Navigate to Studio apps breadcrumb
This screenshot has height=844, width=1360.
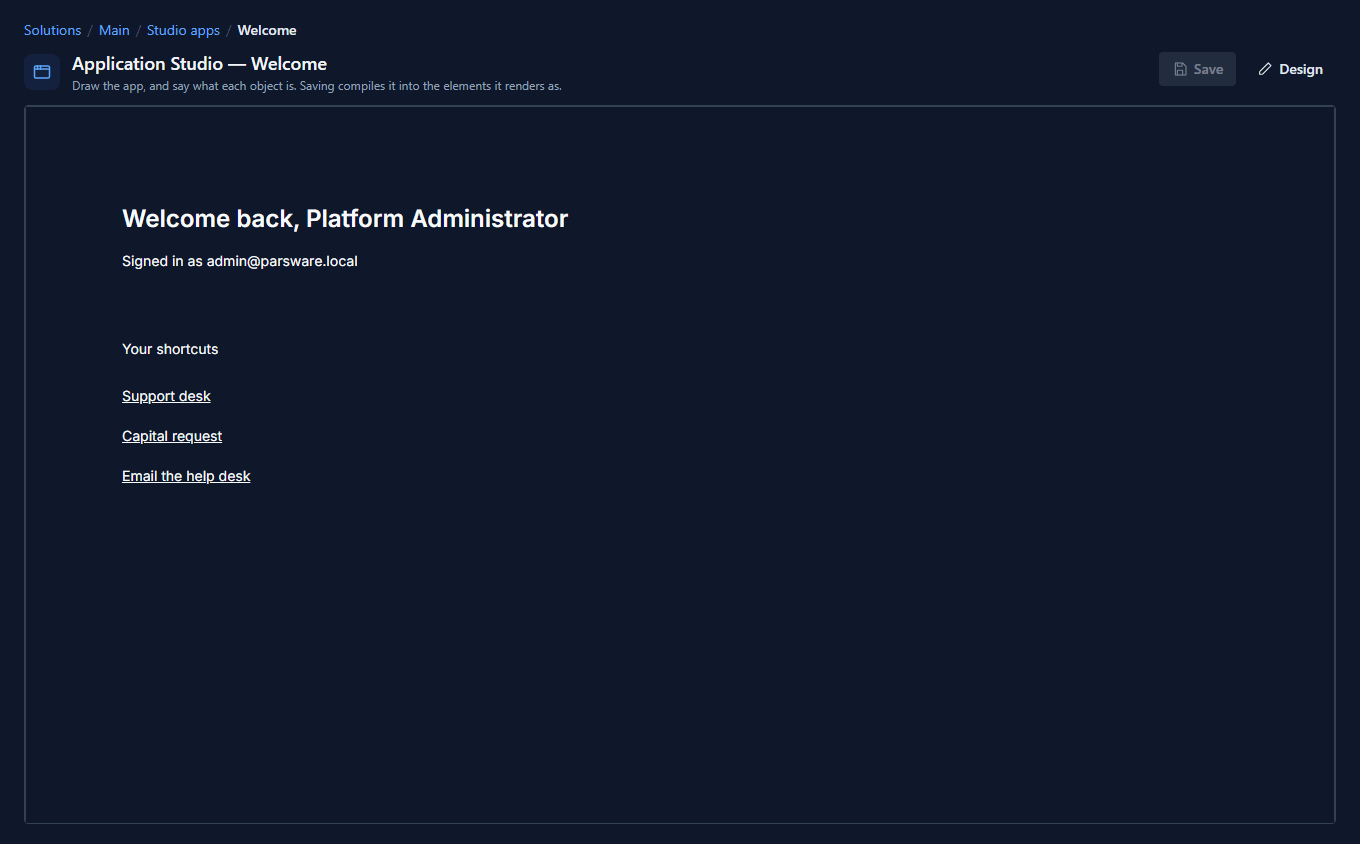[x=183, y=30]
